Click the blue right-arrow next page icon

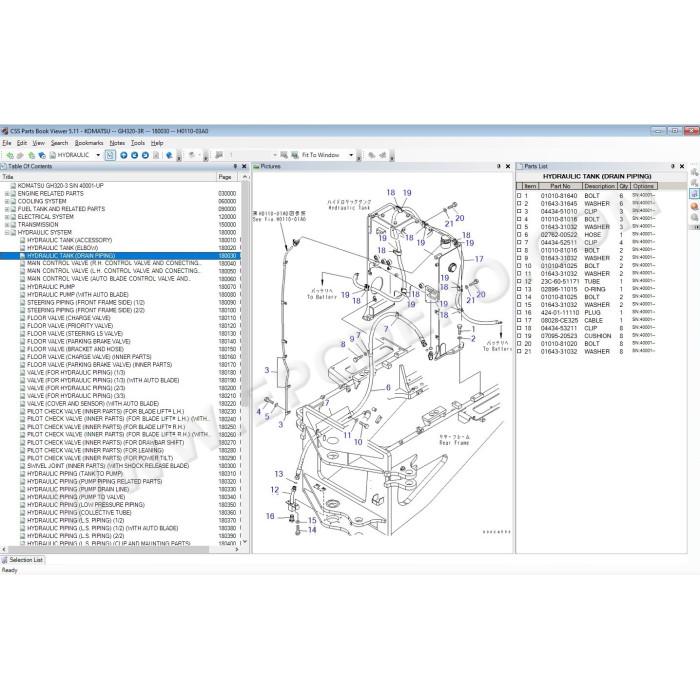[145, 155]
